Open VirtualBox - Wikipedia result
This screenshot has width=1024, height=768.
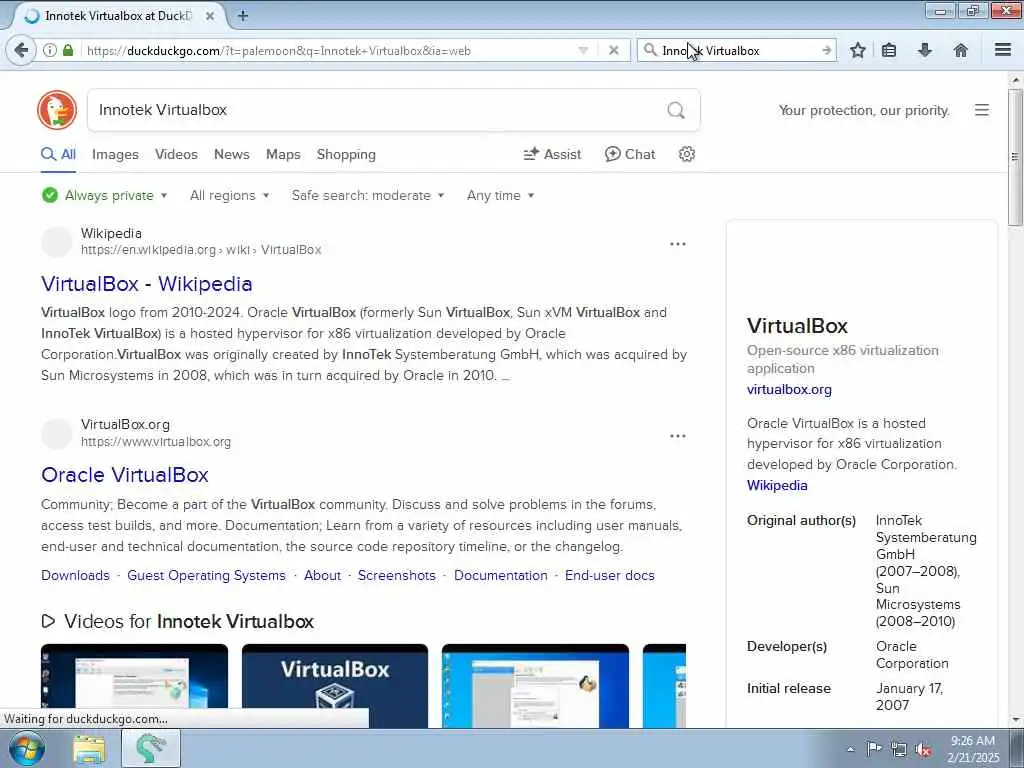tap(147, 283)
